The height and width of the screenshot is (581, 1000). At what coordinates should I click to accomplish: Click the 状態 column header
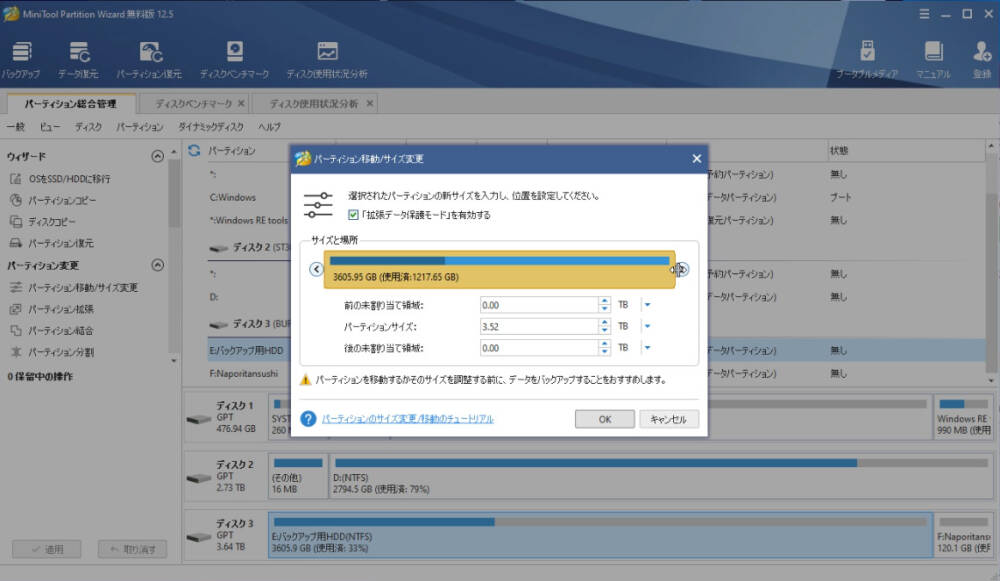[839, 151]
